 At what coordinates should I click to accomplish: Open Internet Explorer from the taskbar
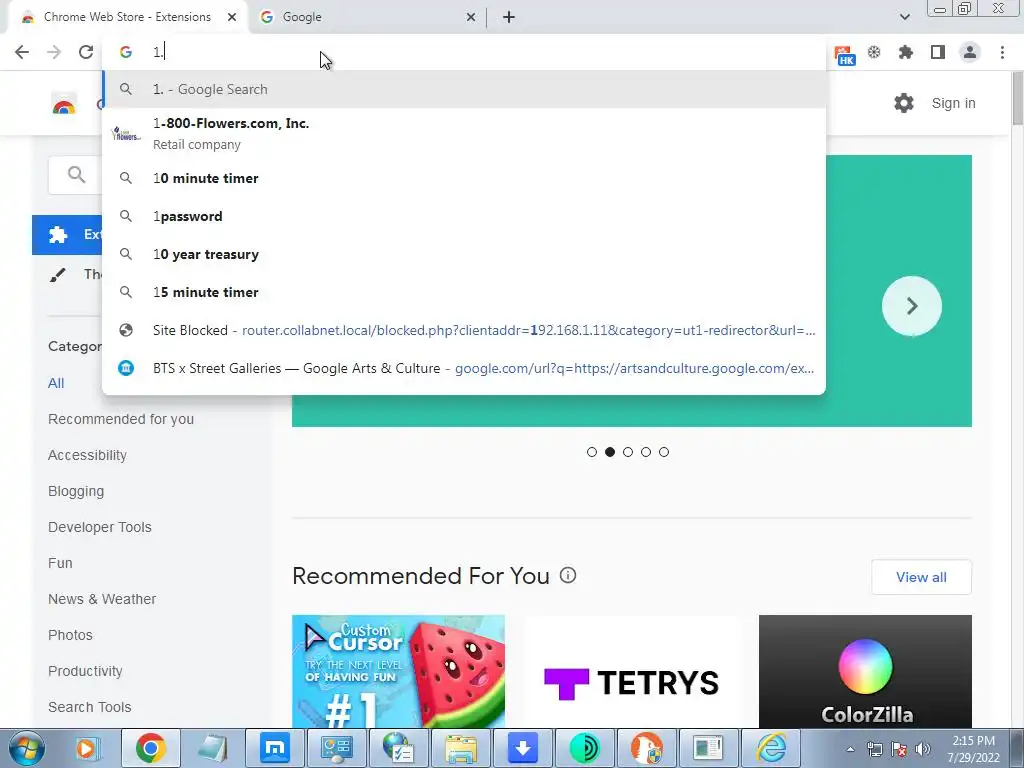click(771, 748)
